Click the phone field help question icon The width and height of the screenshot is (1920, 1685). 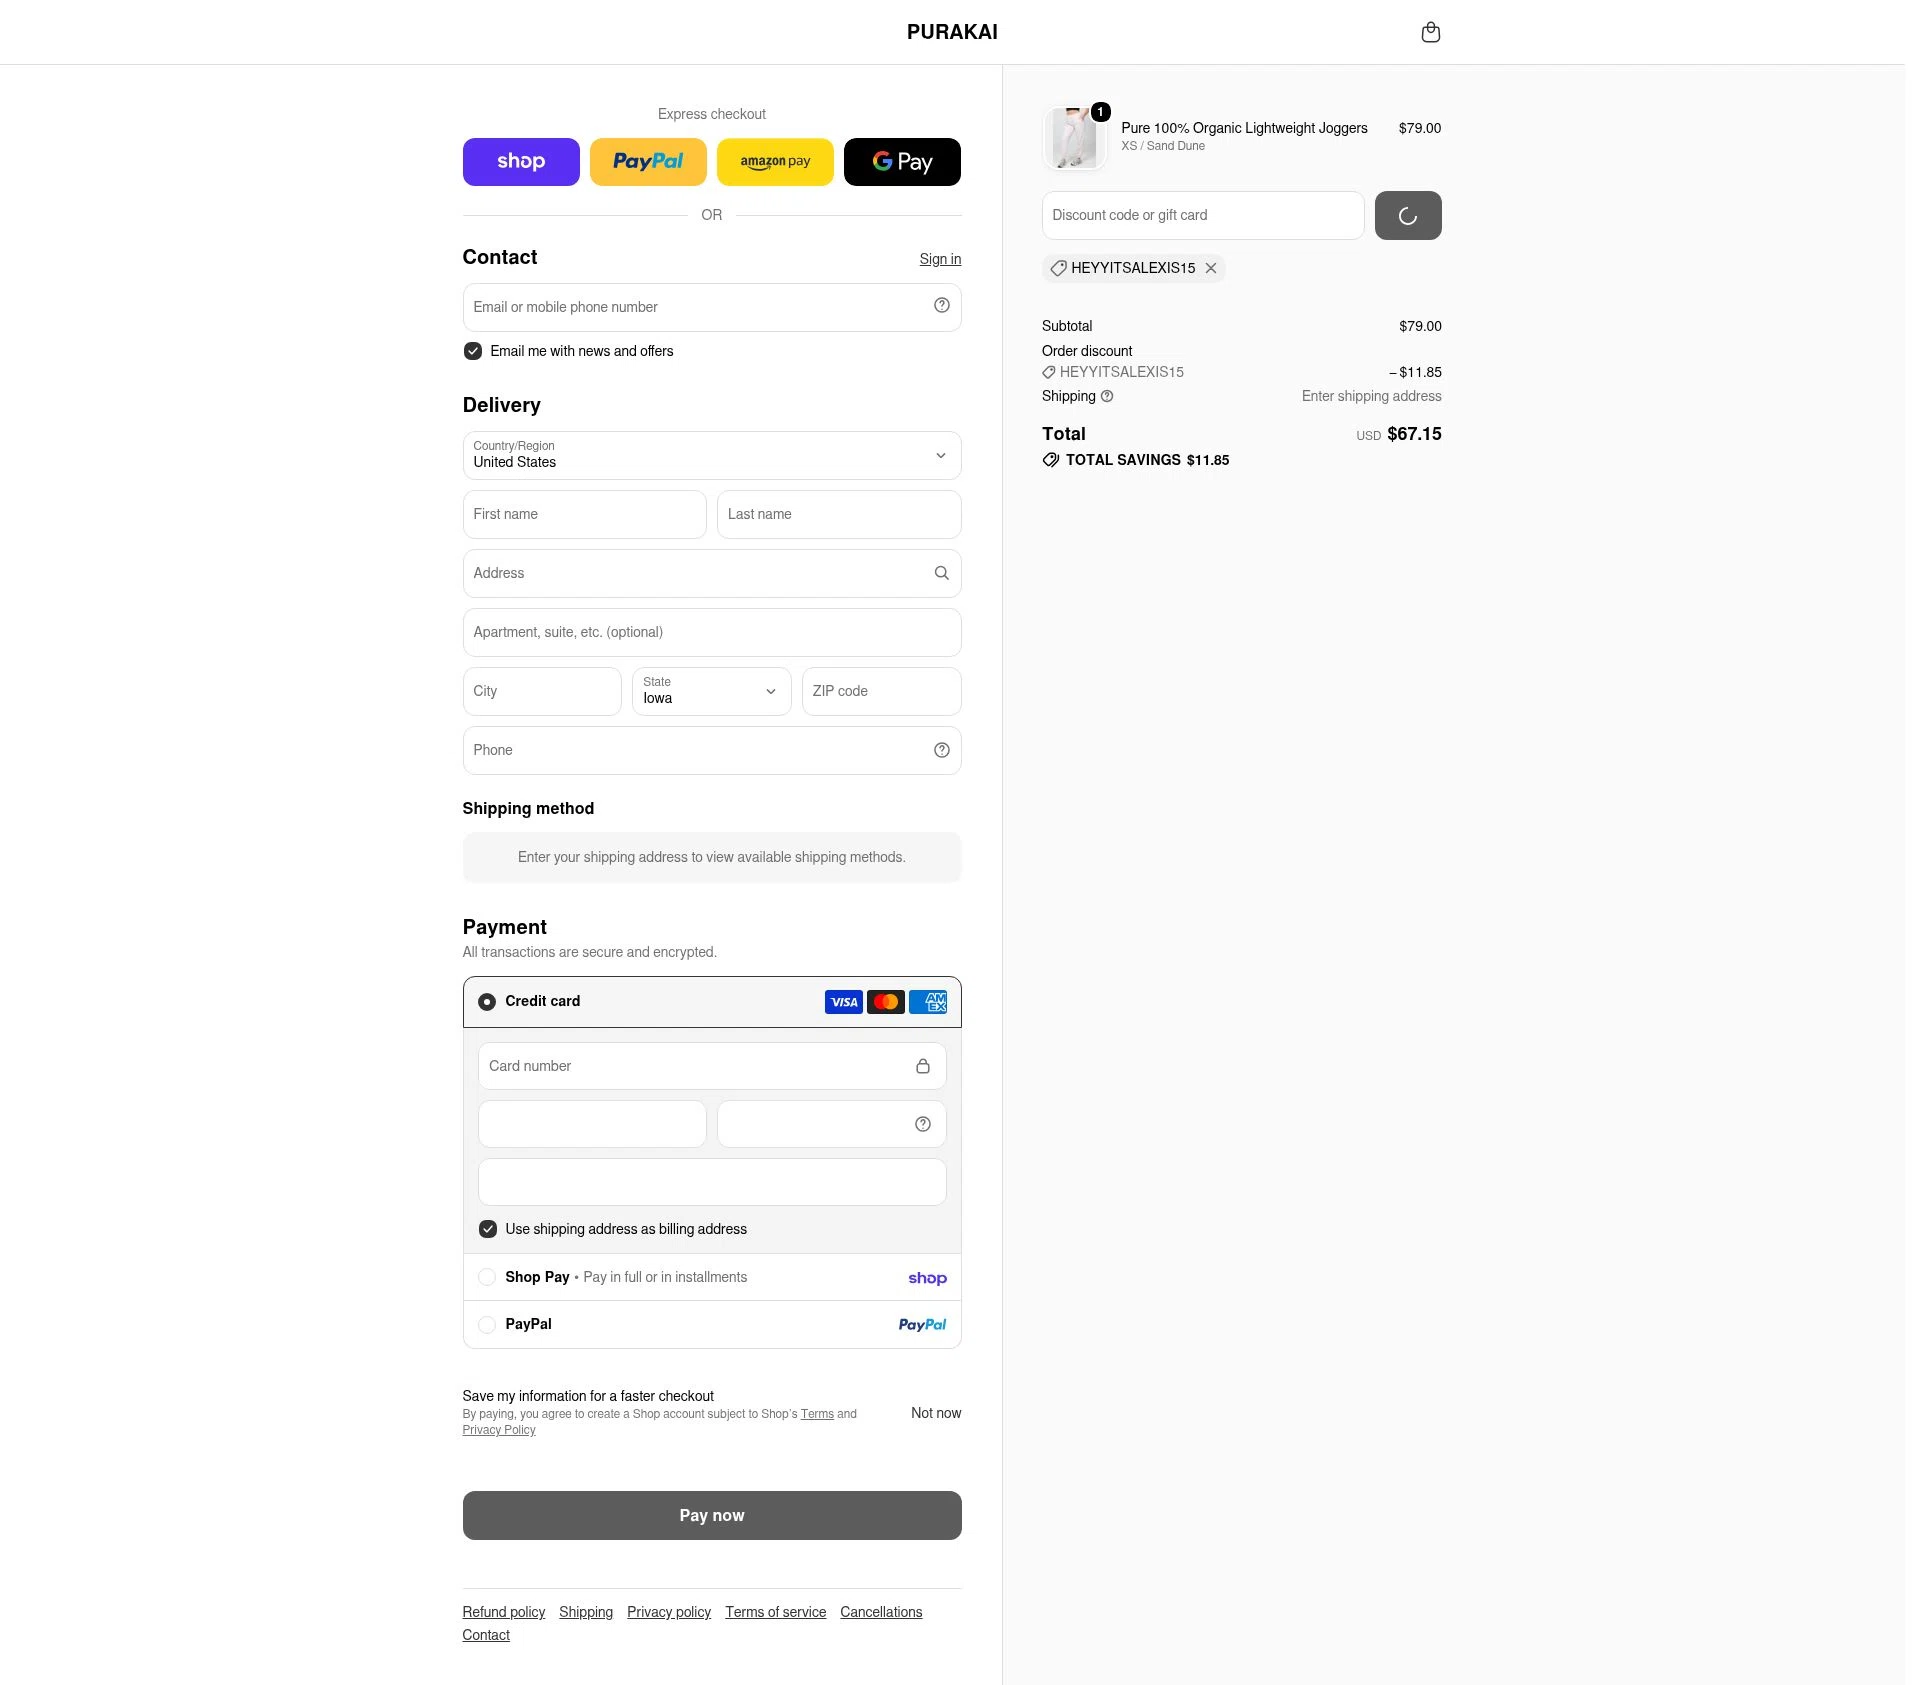941,750
